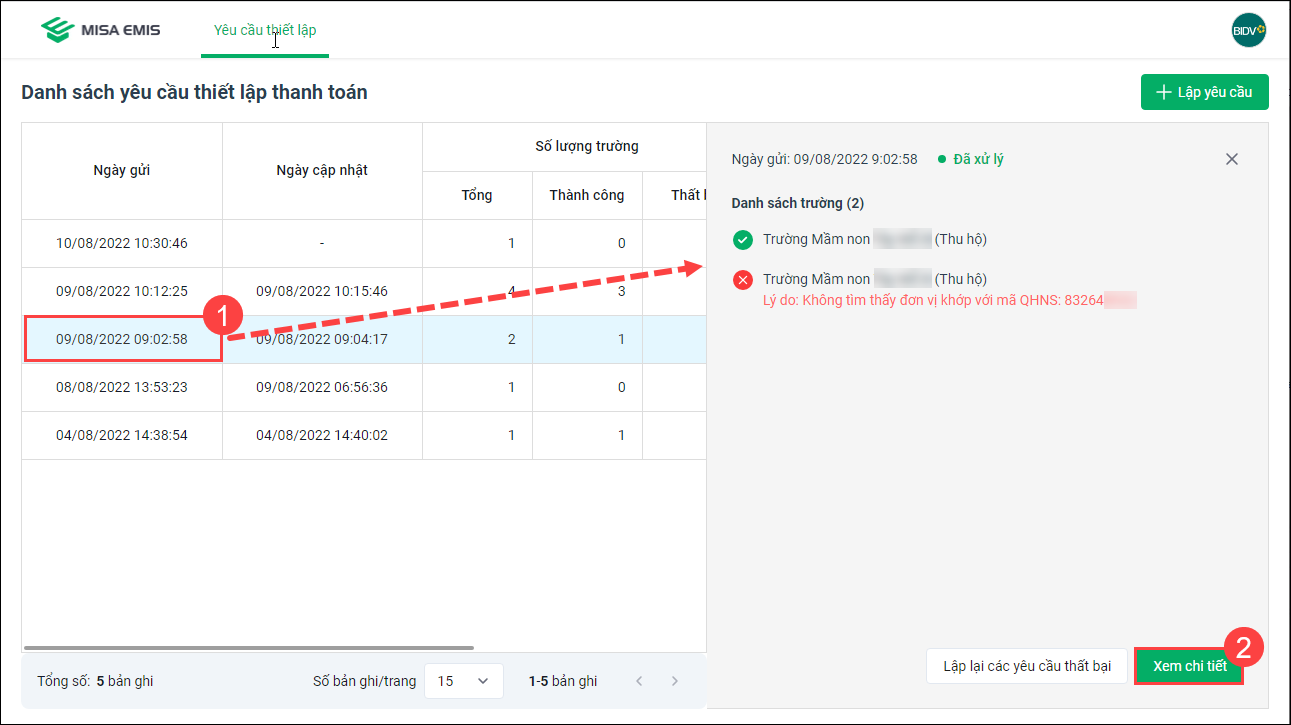Viewport: 1291px width, 725px height.
Task: Click the red failure X icon
Action: click(x=743, y=280)
